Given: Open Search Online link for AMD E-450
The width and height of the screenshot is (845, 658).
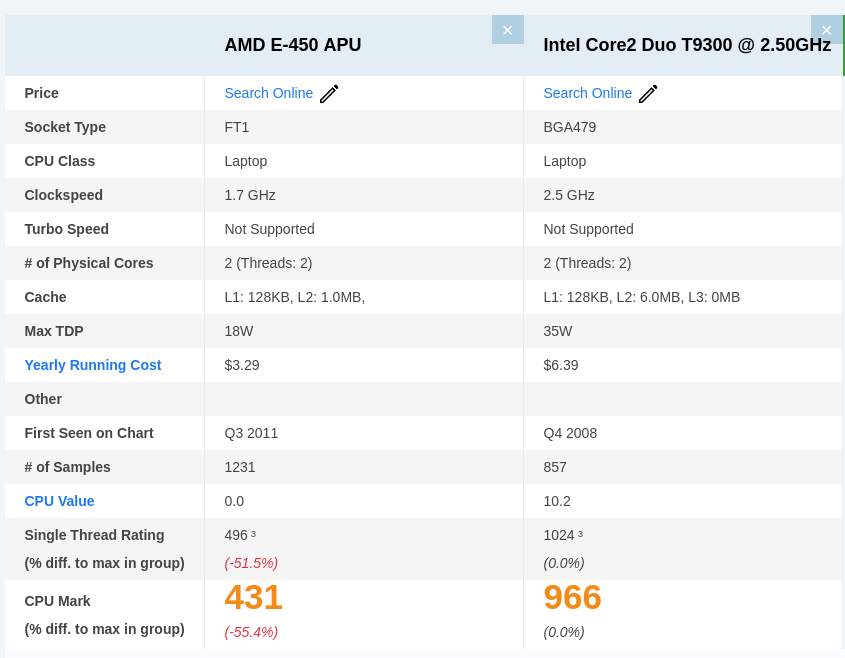Looking at the screenshot, I should tap(268, 93).
